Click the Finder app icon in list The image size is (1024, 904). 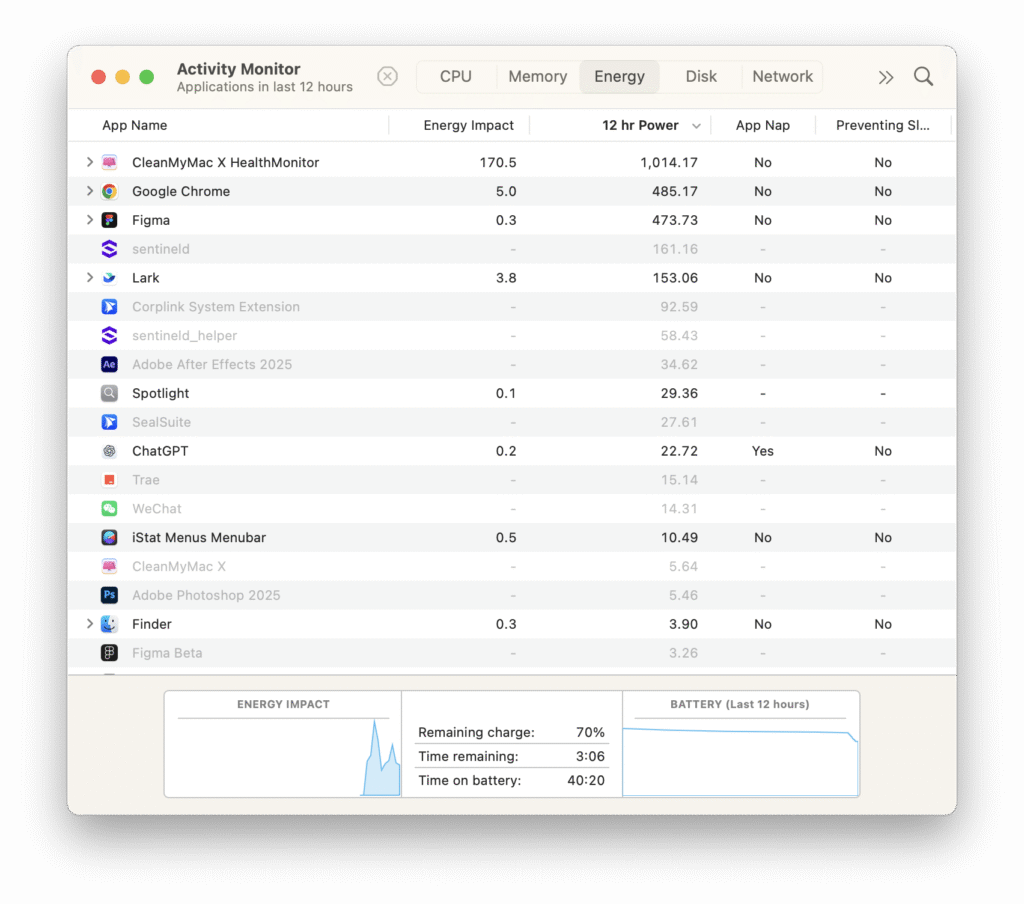[109, 624]
